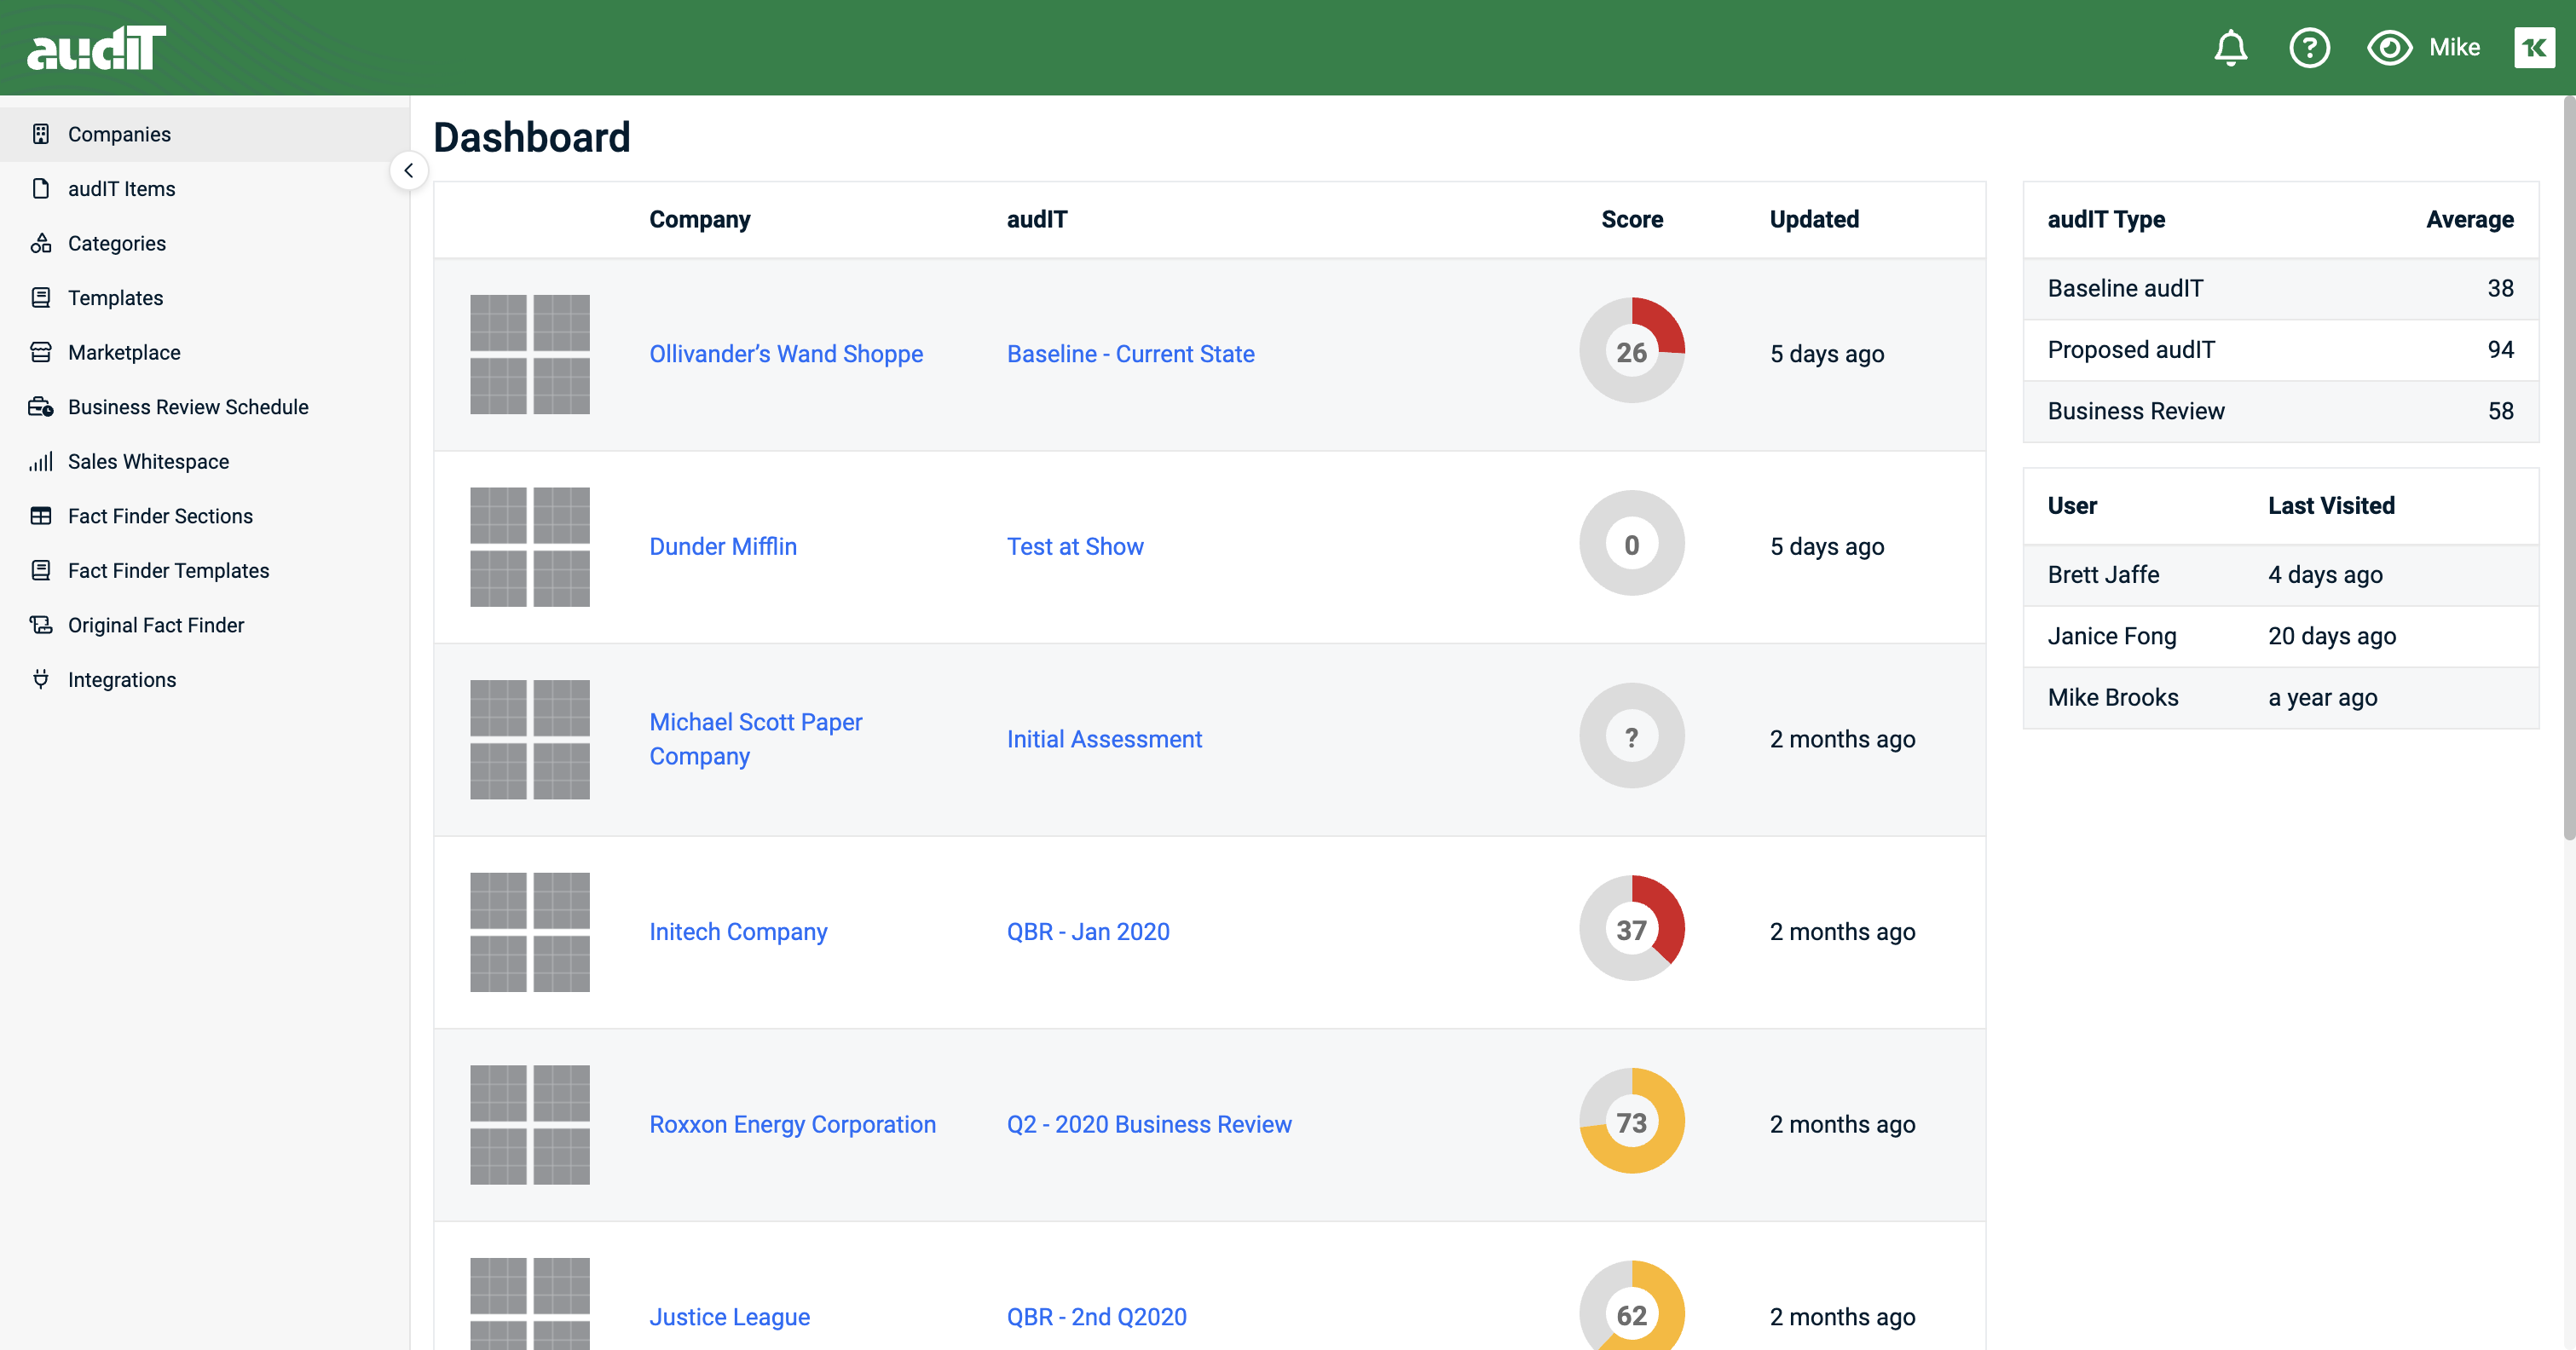Click the Roxxon Energy Corporation logo thumbnail

tap(530, 1125)
